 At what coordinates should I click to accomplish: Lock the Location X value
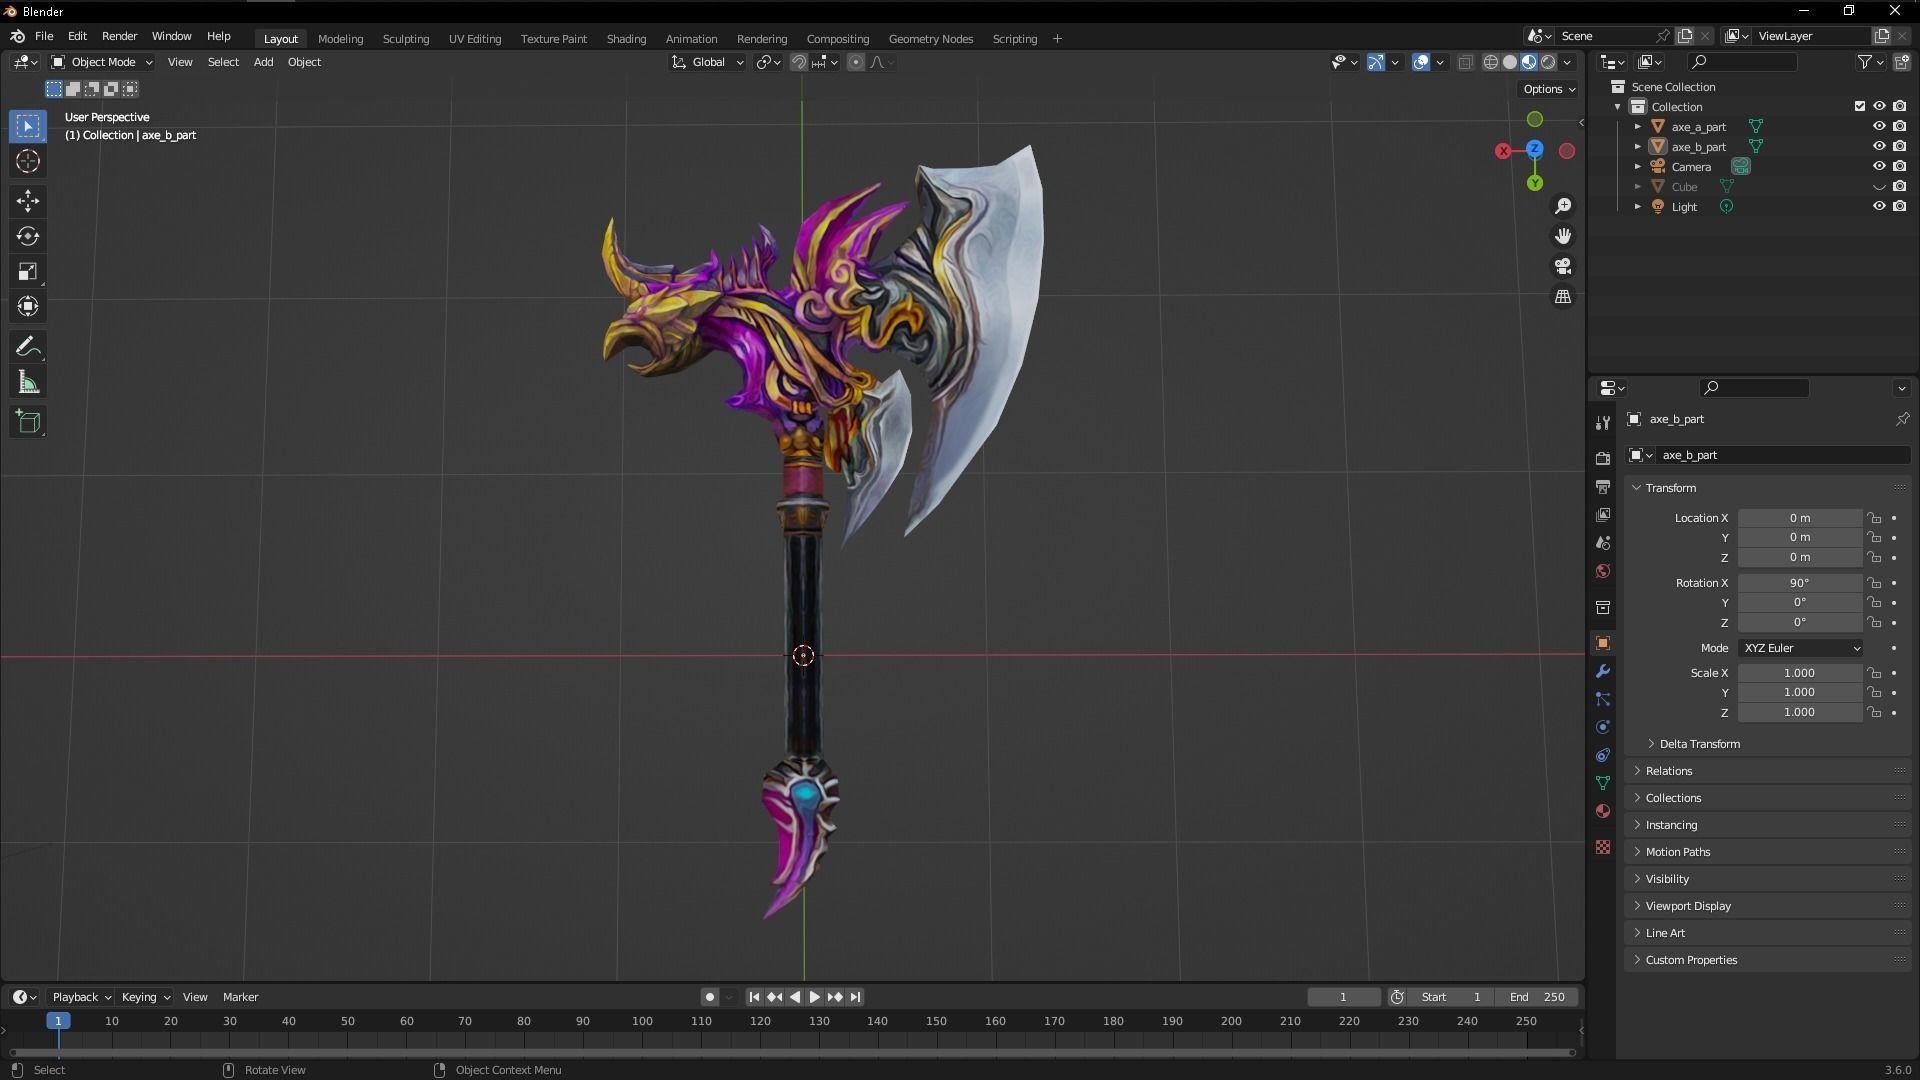coord(1874,518)
